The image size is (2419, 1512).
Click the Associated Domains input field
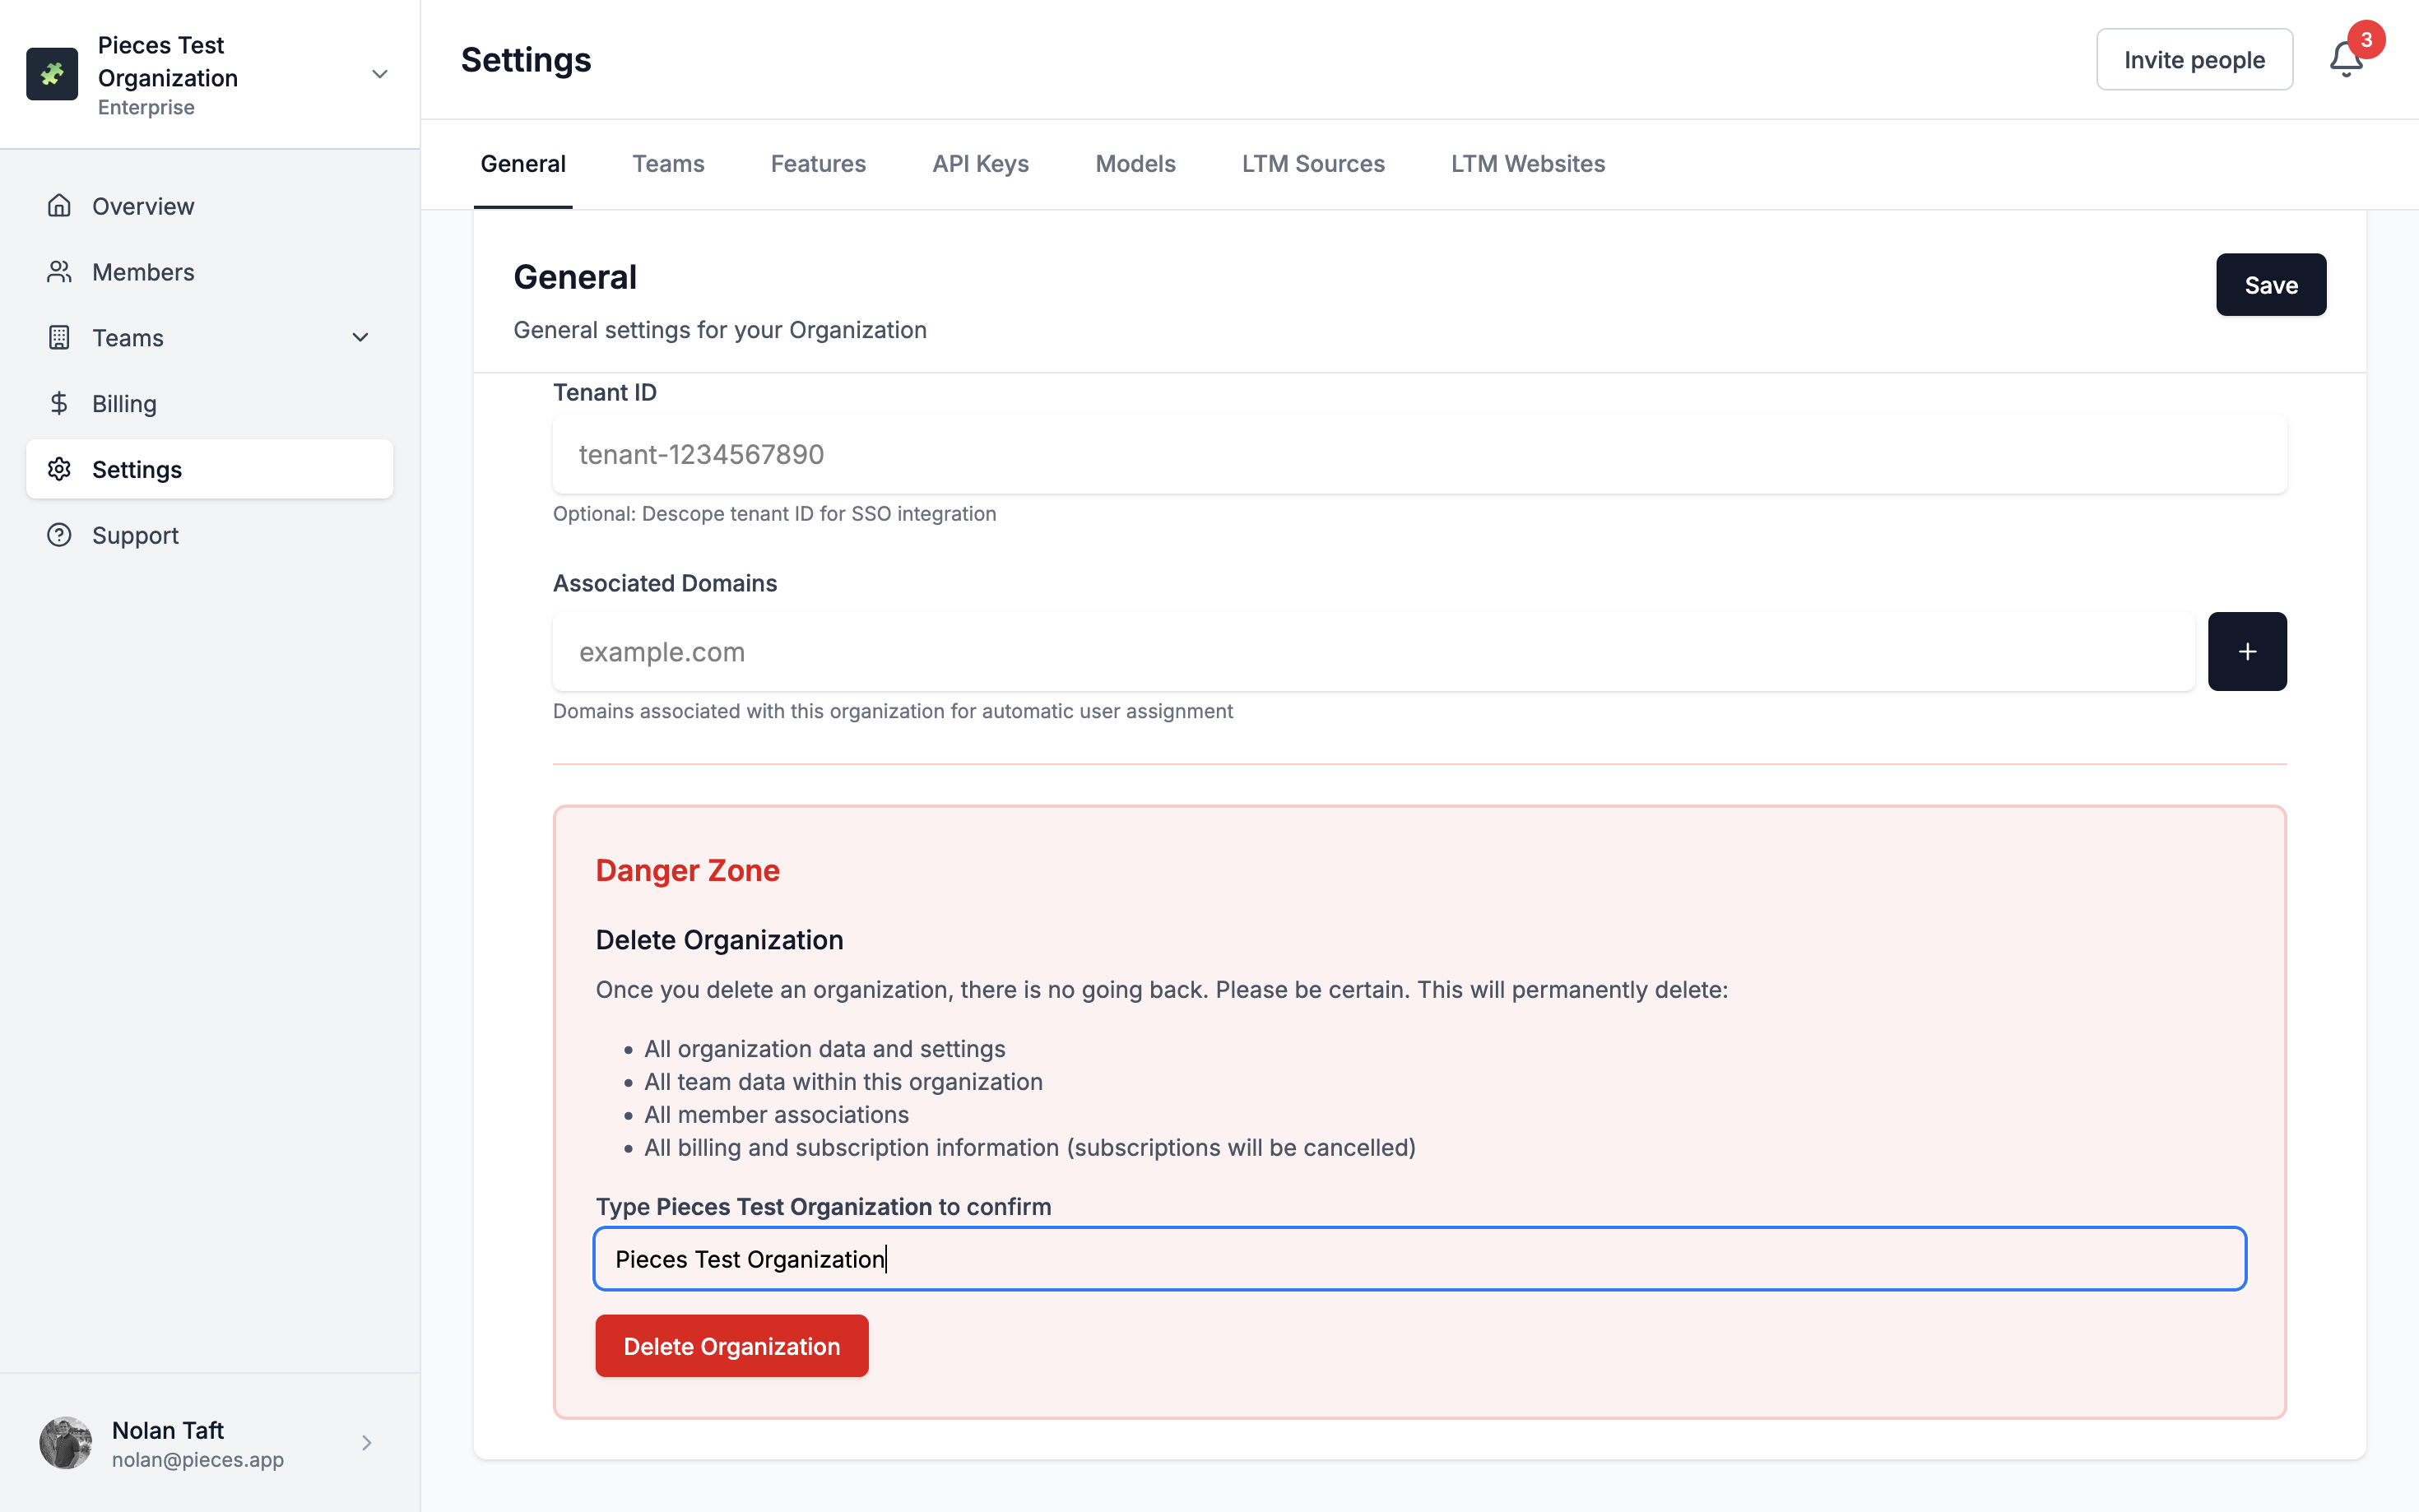coord(1372,652)
